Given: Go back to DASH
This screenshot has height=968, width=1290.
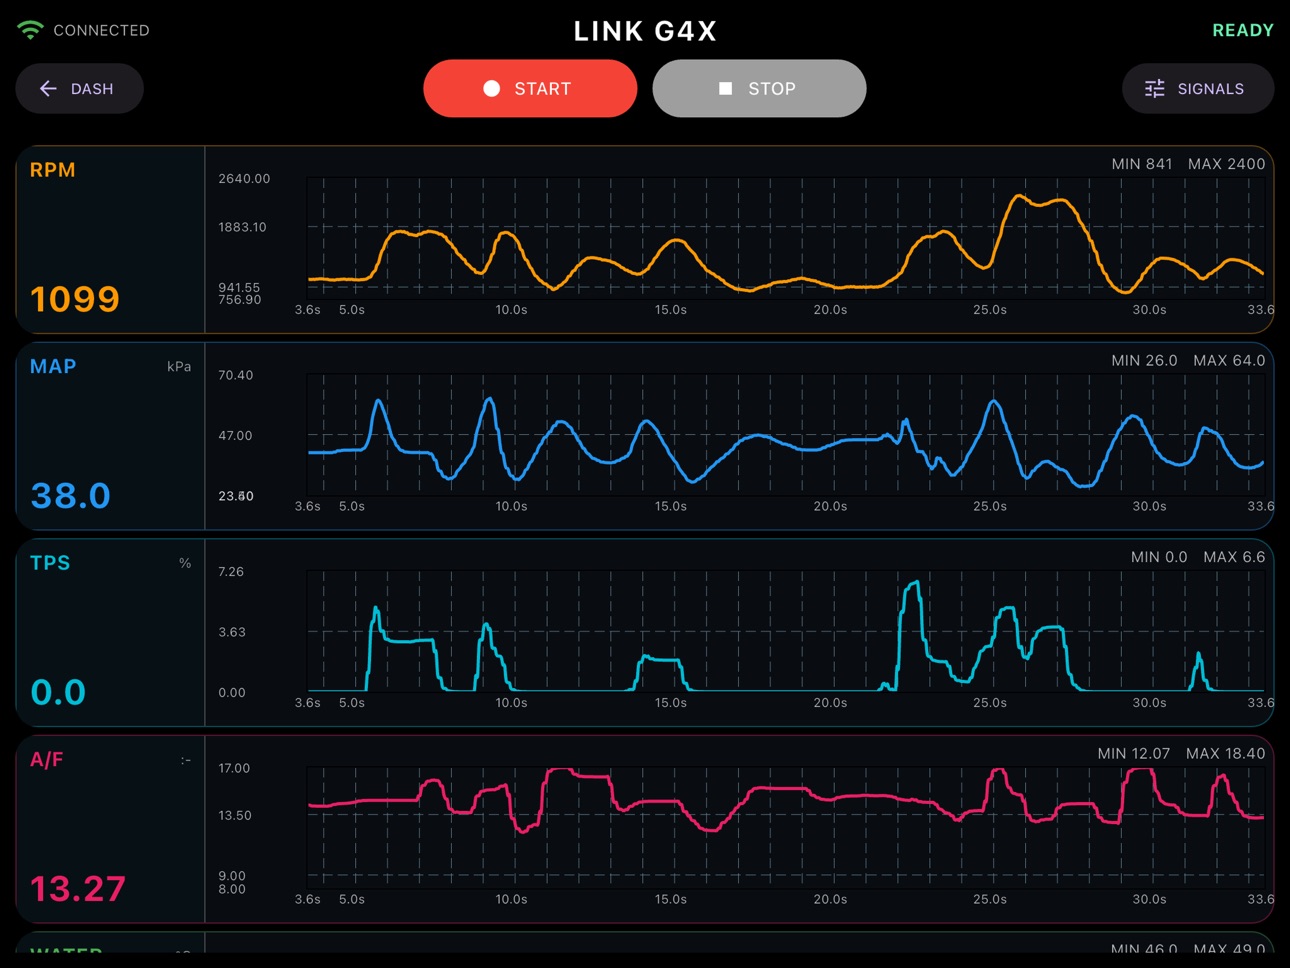Looking at the screenshot, I should click(79, 88).
